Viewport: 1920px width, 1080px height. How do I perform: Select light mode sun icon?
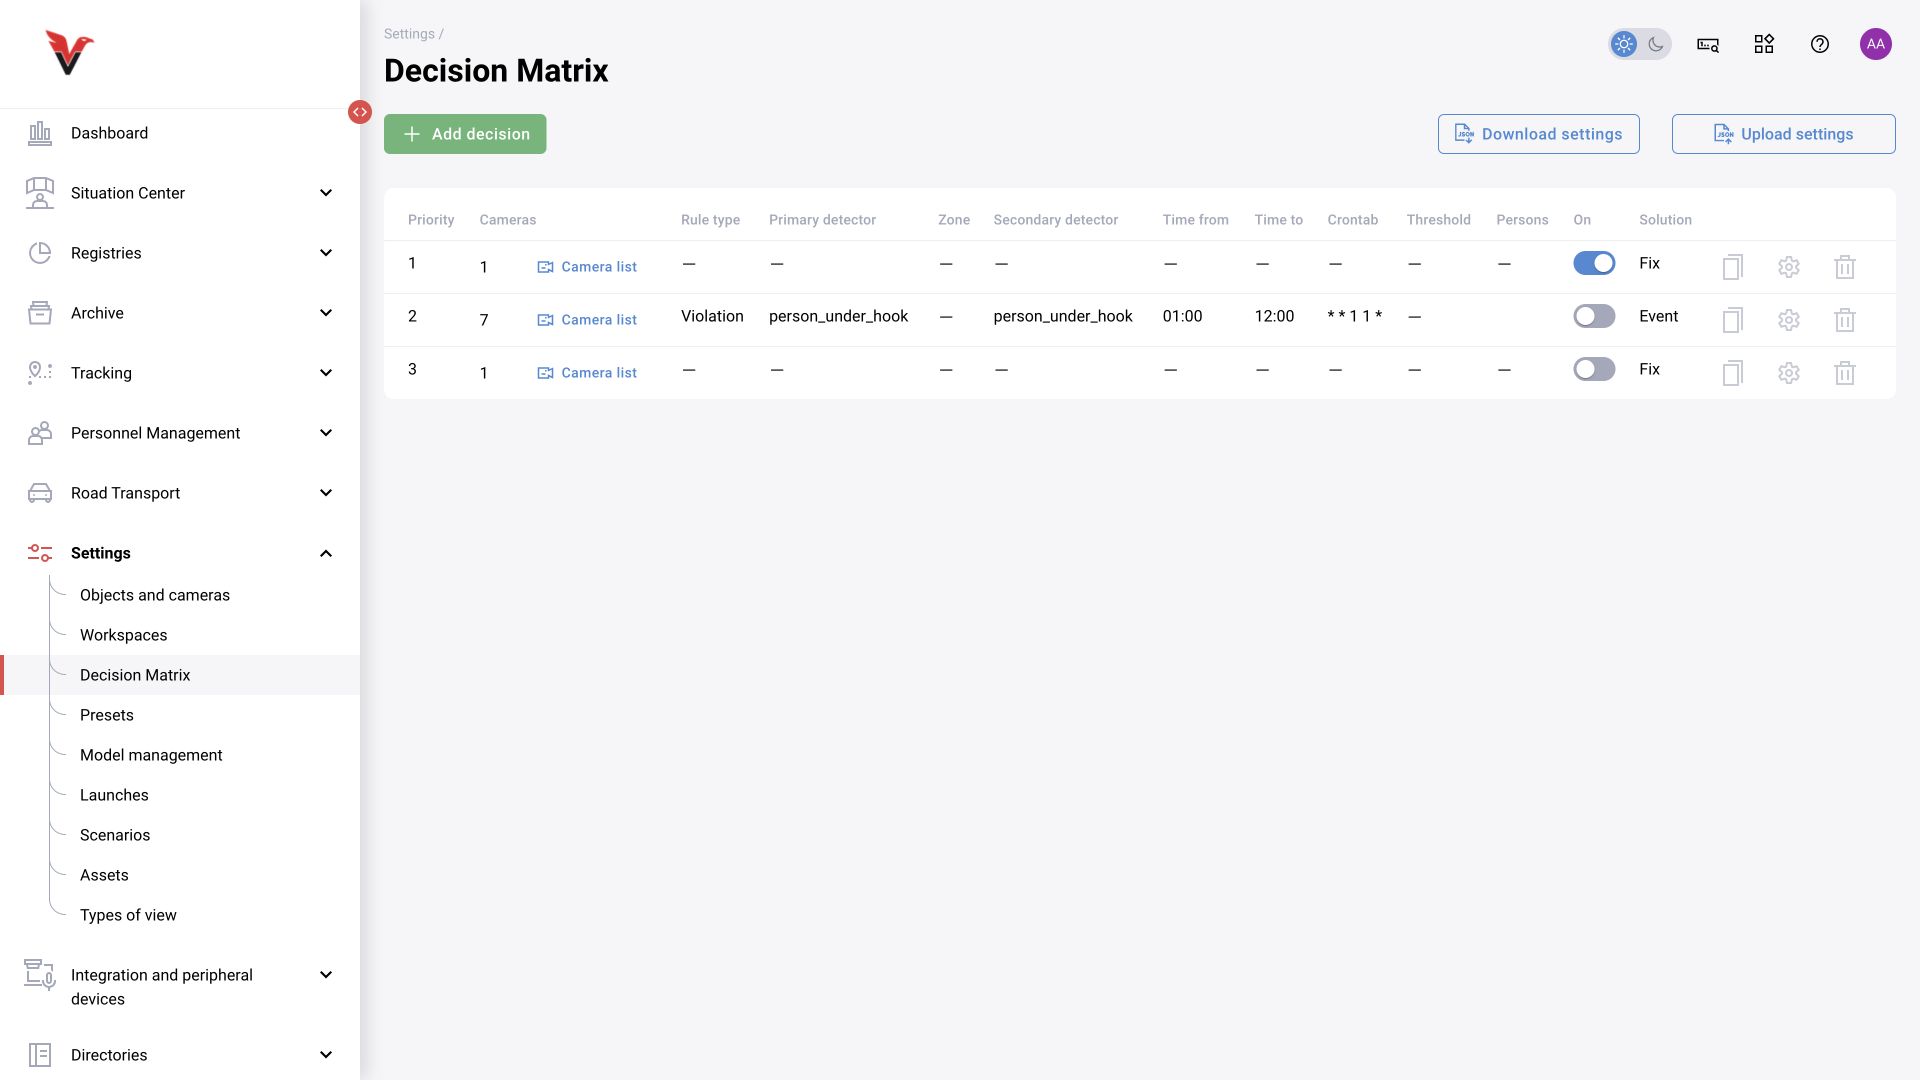click(1624, 44)
